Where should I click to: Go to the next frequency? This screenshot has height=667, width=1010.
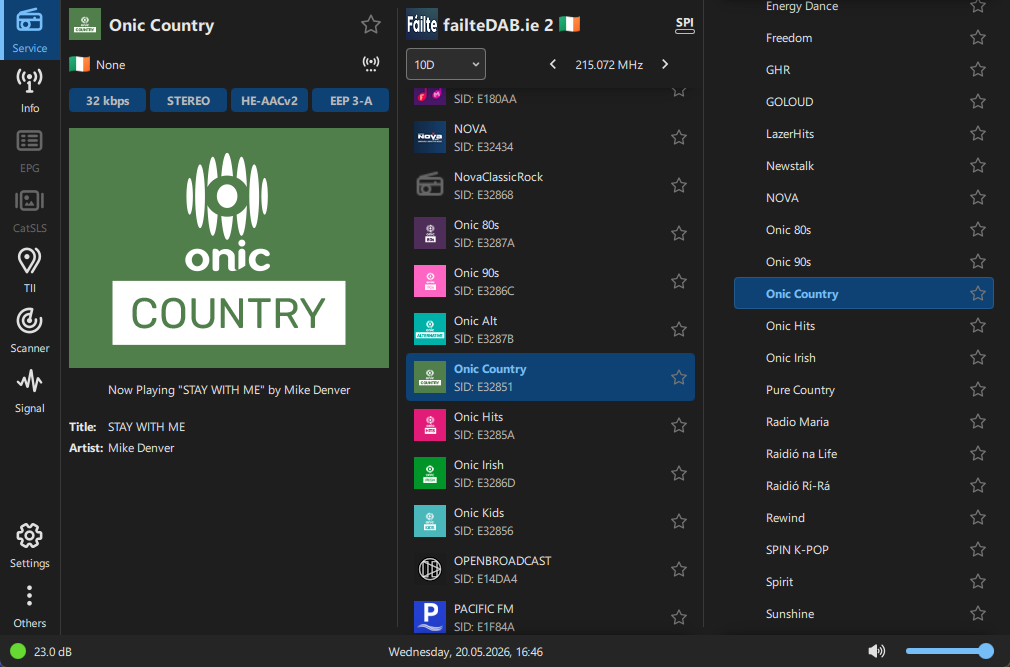[665, 64]
